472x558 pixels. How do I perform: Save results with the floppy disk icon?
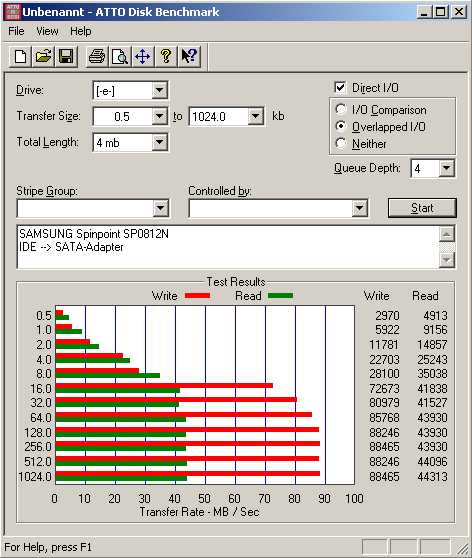tap(66, 56)
